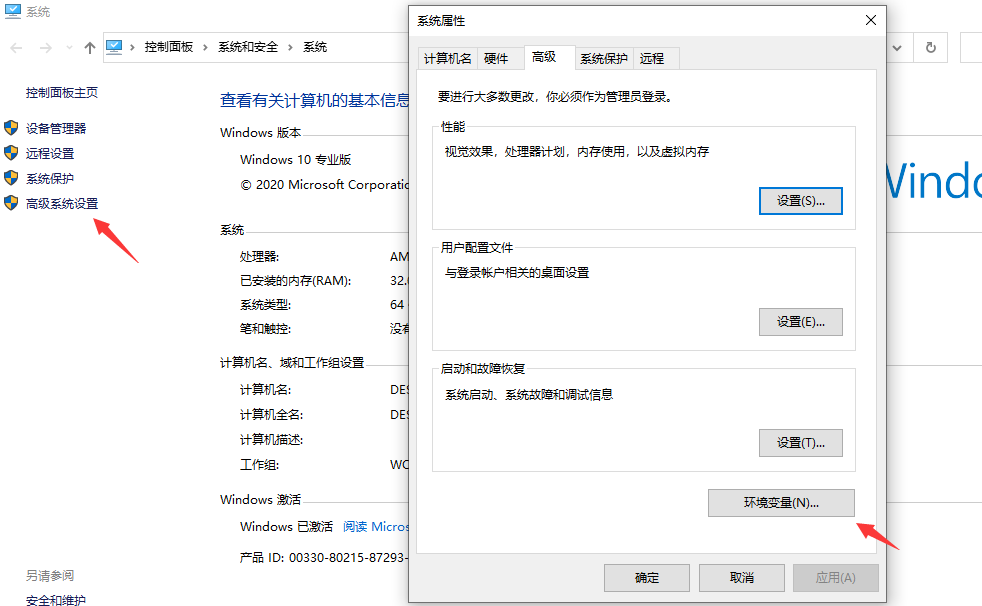Switch to the 计算机名 tab
This screenshot has height=606, width=982.
point(447,59)
